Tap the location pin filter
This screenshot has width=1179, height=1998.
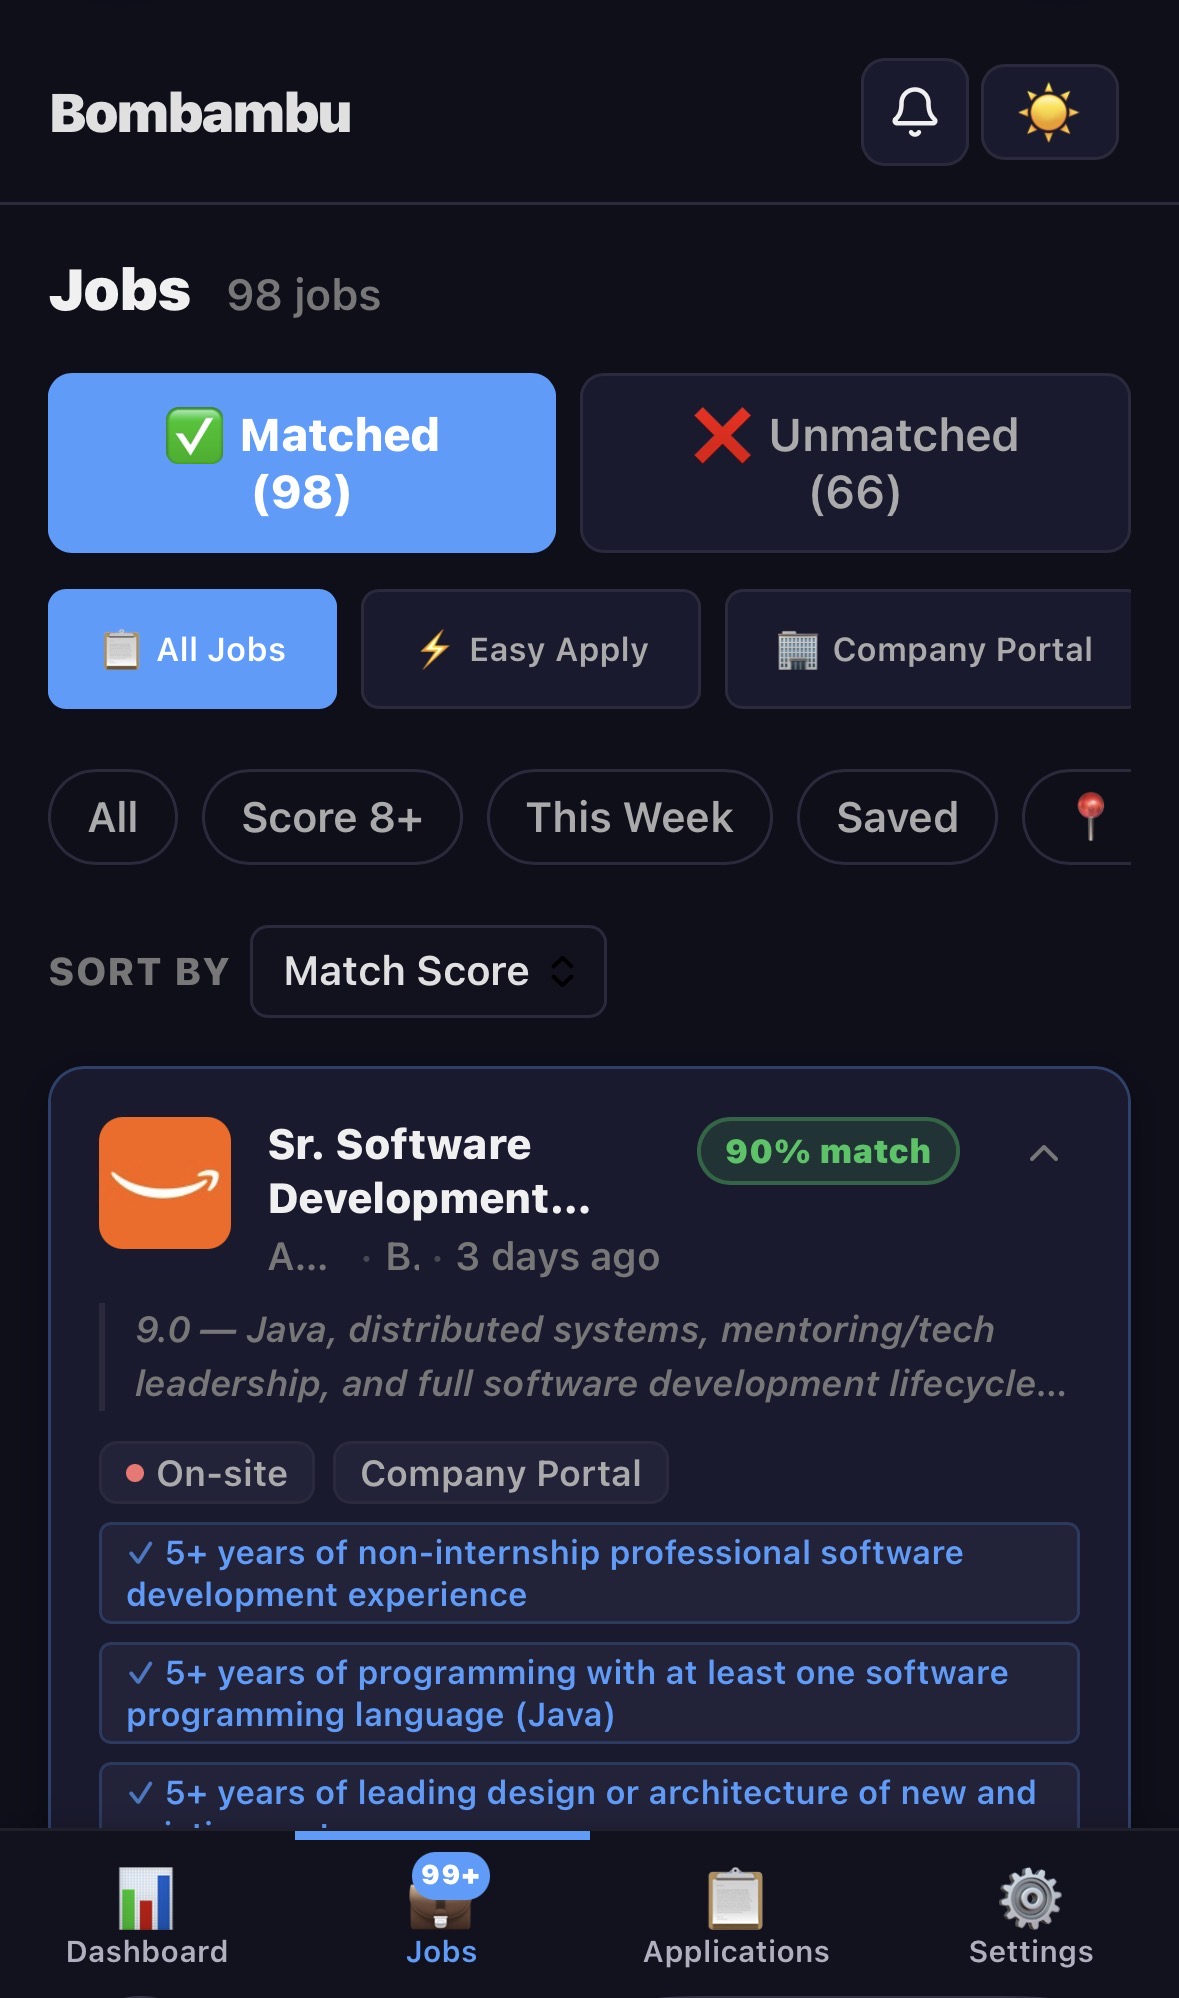pyautogui.click(x=1088, y=817)
